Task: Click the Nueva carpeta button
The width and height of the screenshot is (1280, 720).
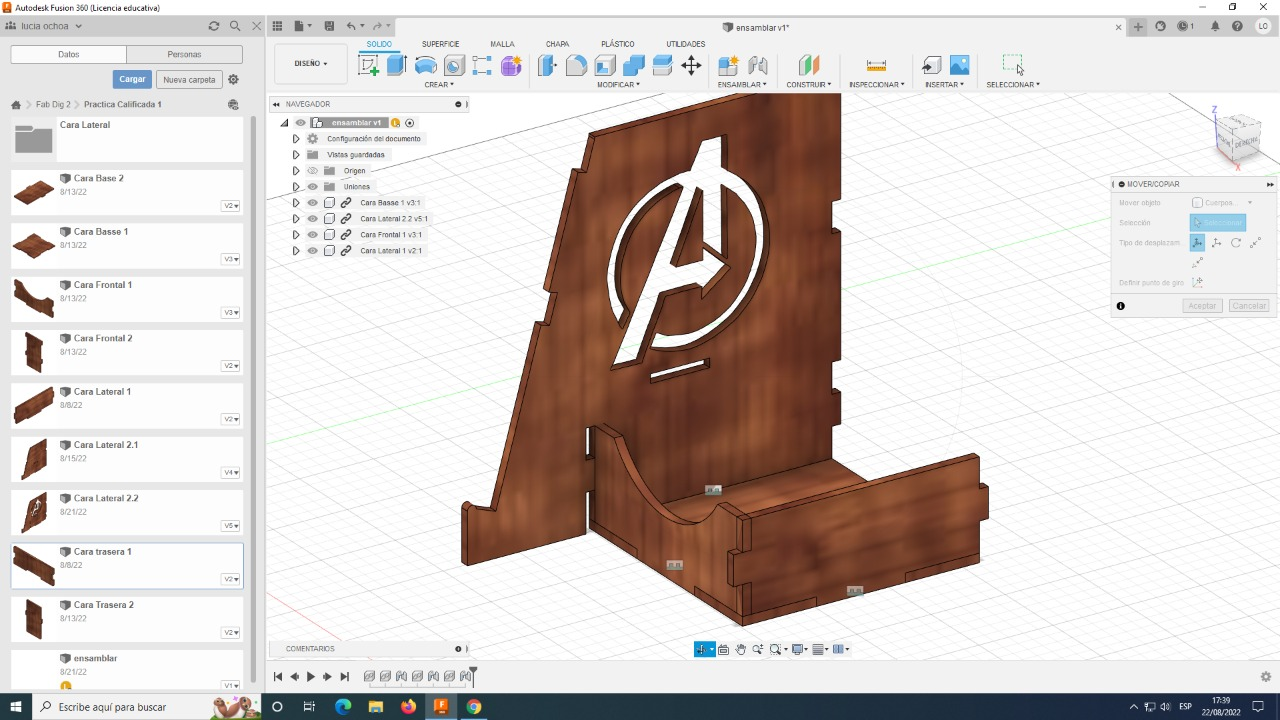Action: (x=189, y=79)
